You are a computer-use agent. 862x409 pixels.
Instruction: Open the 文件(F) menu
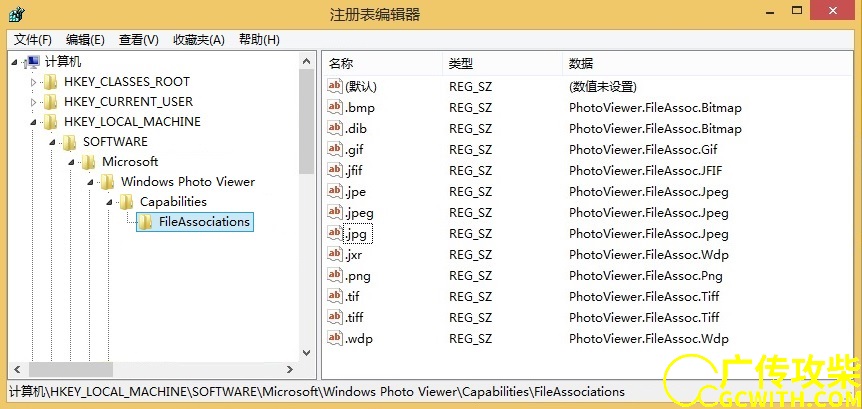[x=33, y=40]
